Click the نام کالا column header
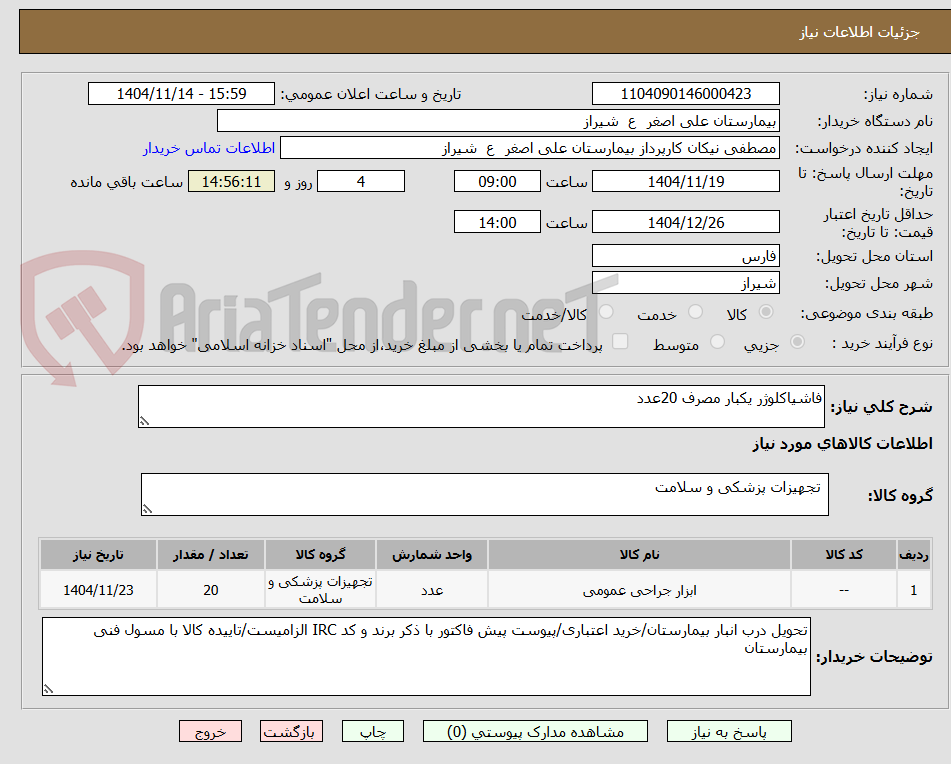This screenshot has height=764, width=951. (639, 555)
